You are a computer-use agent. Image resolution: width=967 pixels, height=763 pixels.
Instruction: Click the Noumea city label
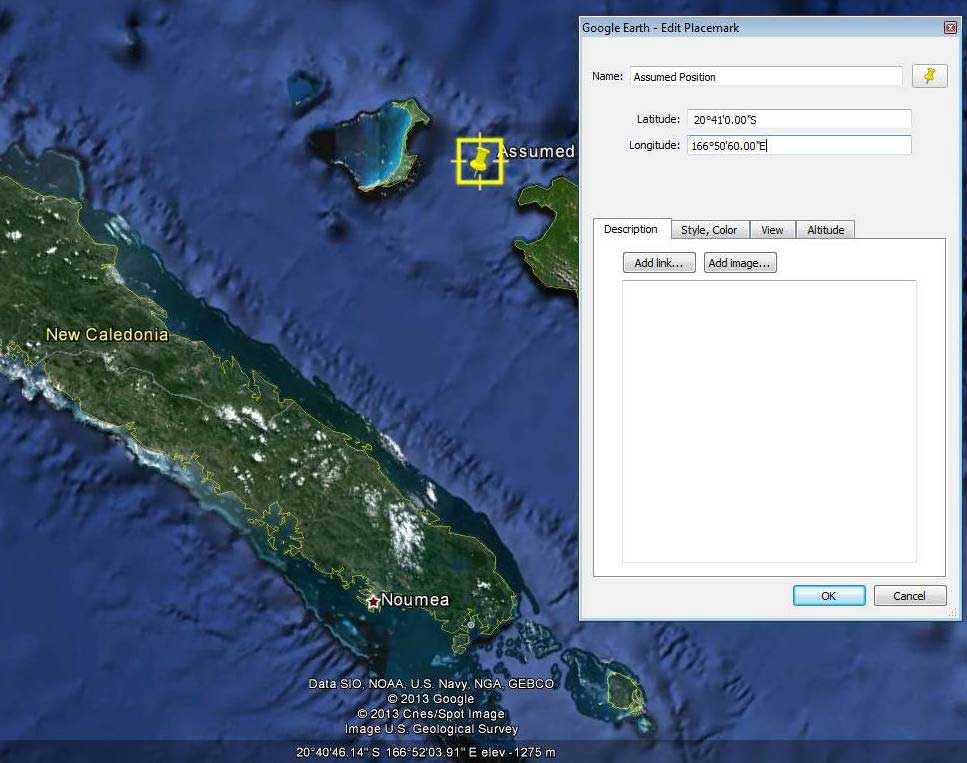[415, 600]
